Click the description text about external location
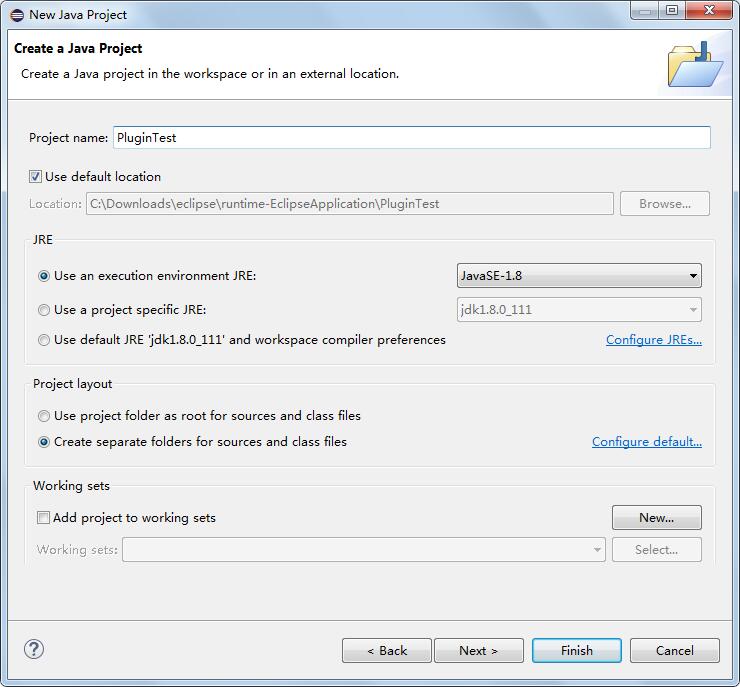This screenshot has width=740, height=687. pyautogui.click(x=210, y=74)
